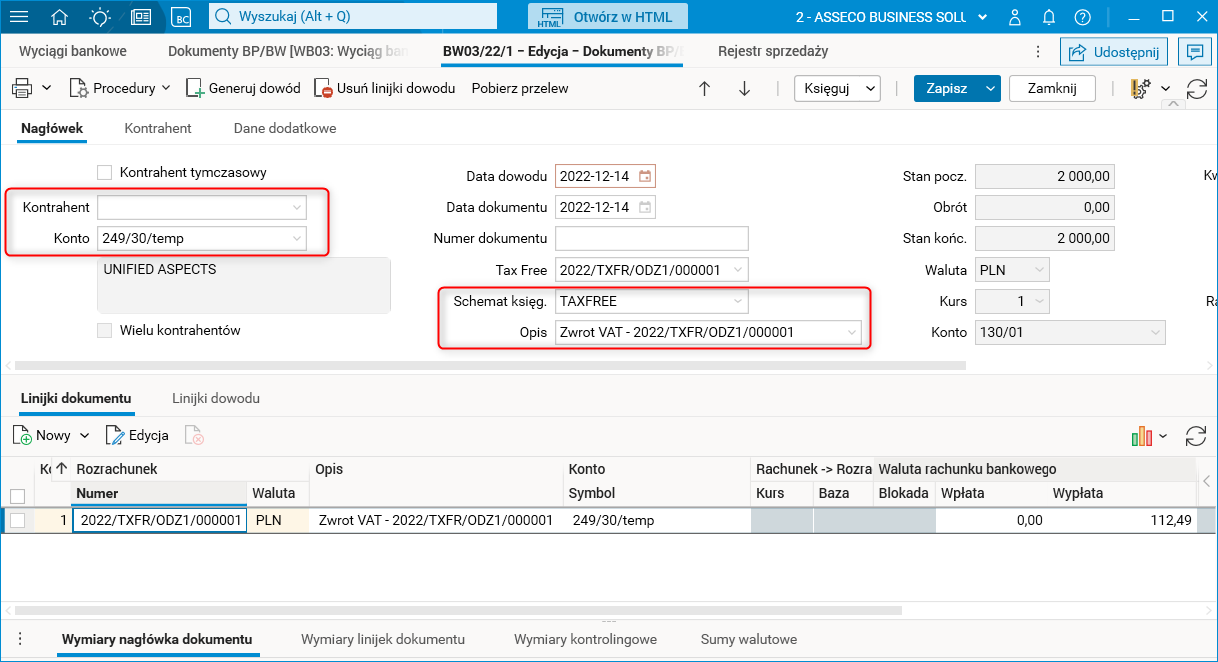Screen dimensions: 1218x662
Task: Click the chart icon in lines toolbar
Action: (1142, 436)
